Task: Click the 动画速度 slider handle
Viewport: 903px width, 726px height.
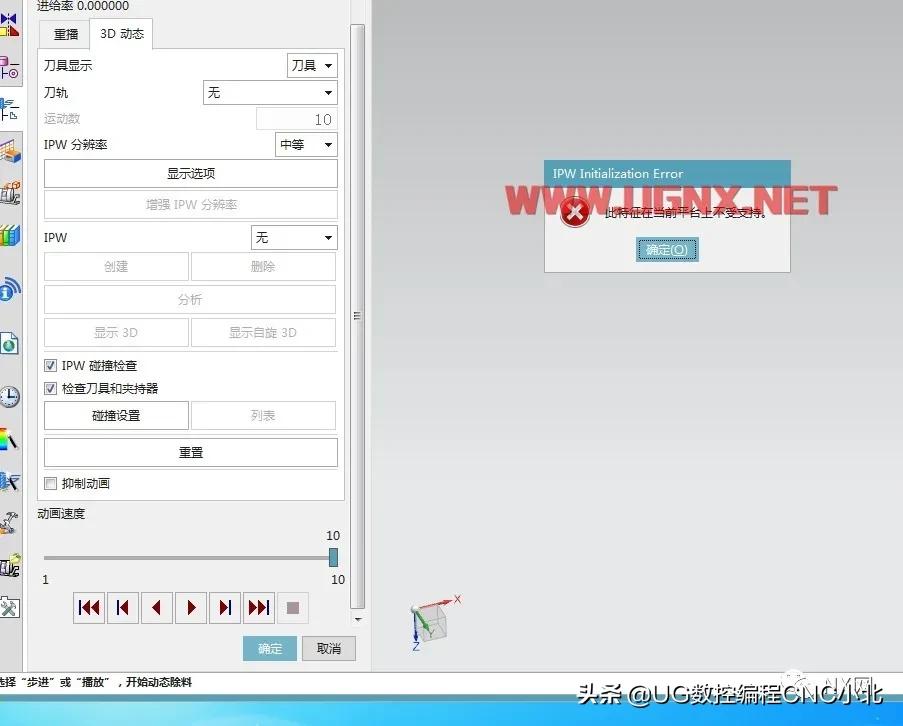Action: coord(333,557)
